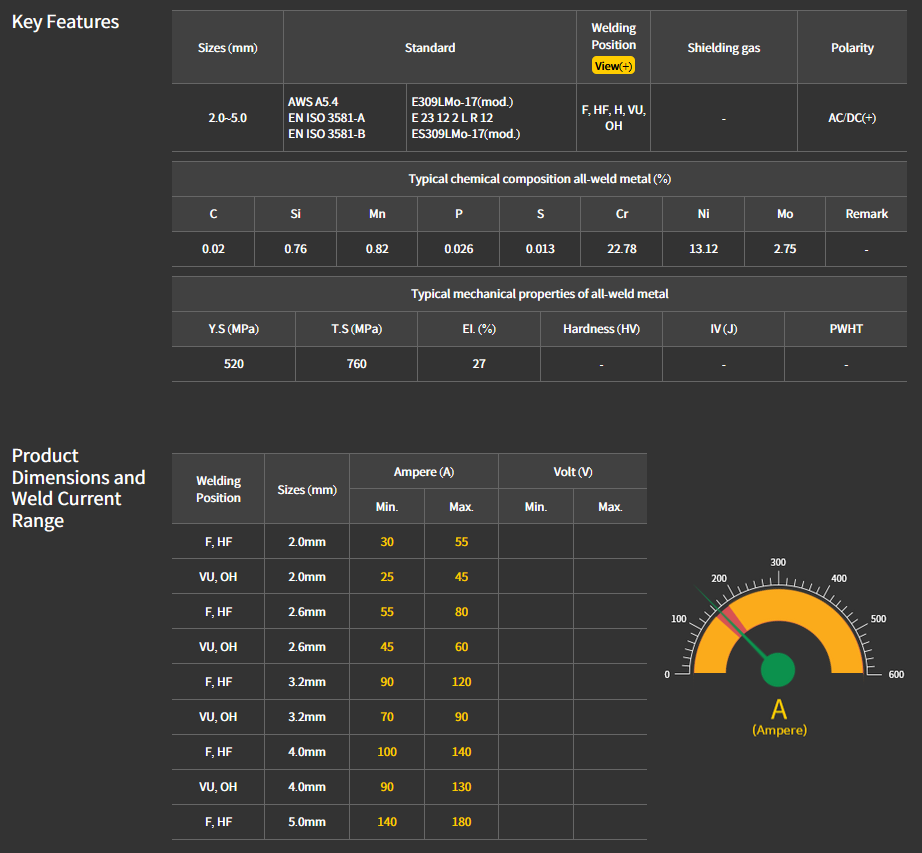Click the Ni value 13.12

pyautogui.click(x=703, y=249)
